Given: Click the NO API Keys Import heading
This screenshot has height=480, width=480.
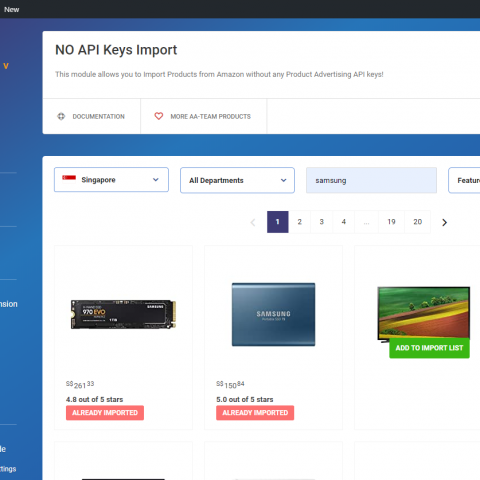Looking at the screenshot, I should pos(116,50).
